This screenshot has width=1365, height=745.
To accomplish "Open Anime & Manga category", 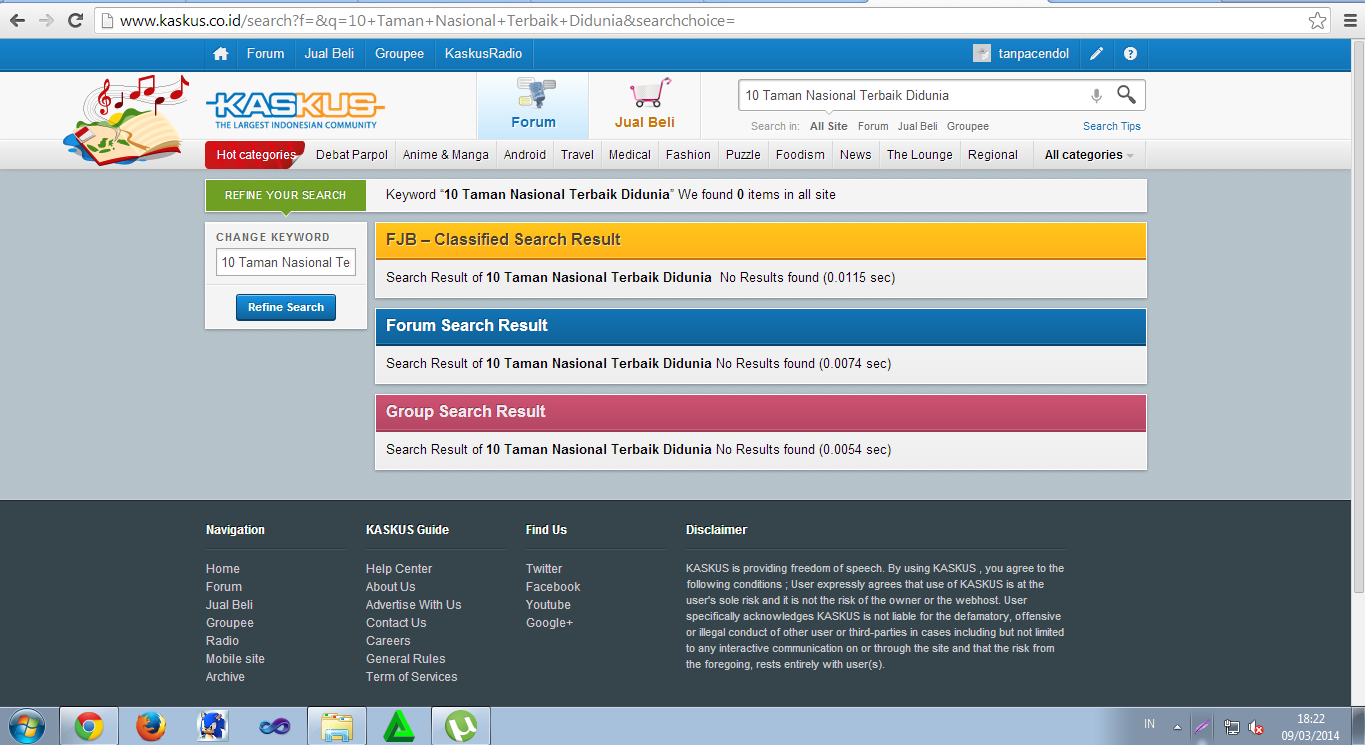I will coord(446,155).
